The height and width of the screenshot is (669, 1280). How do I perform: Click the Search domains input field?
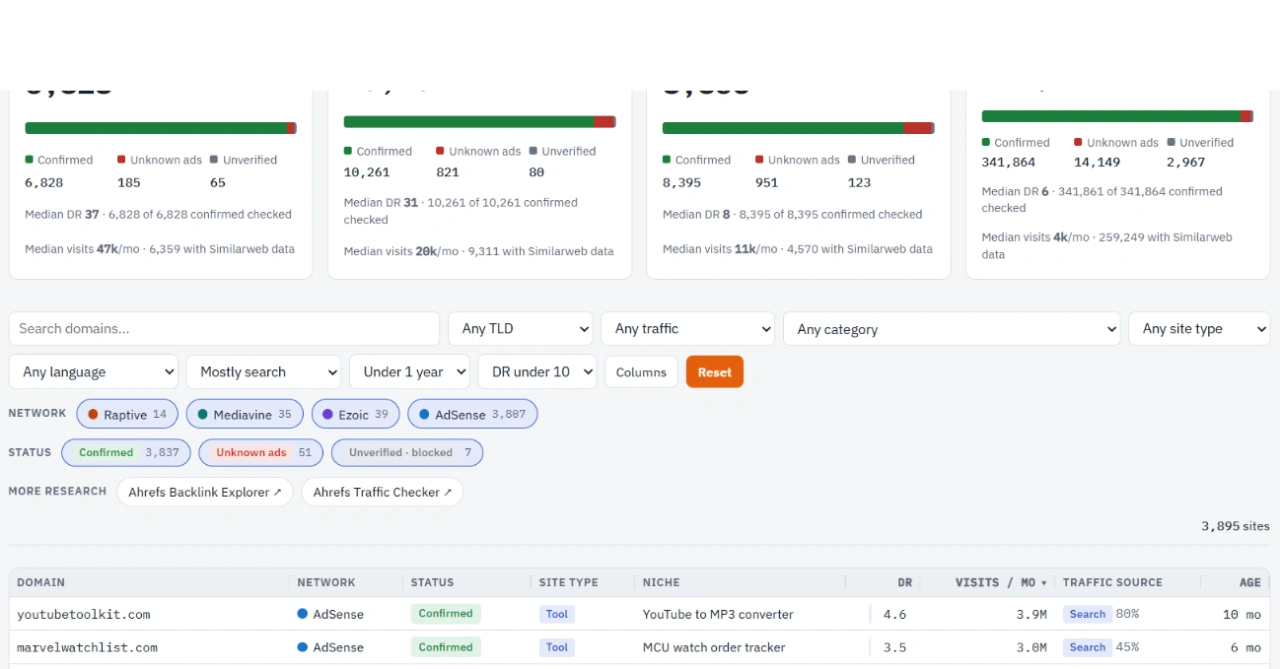tap(224, 329)
